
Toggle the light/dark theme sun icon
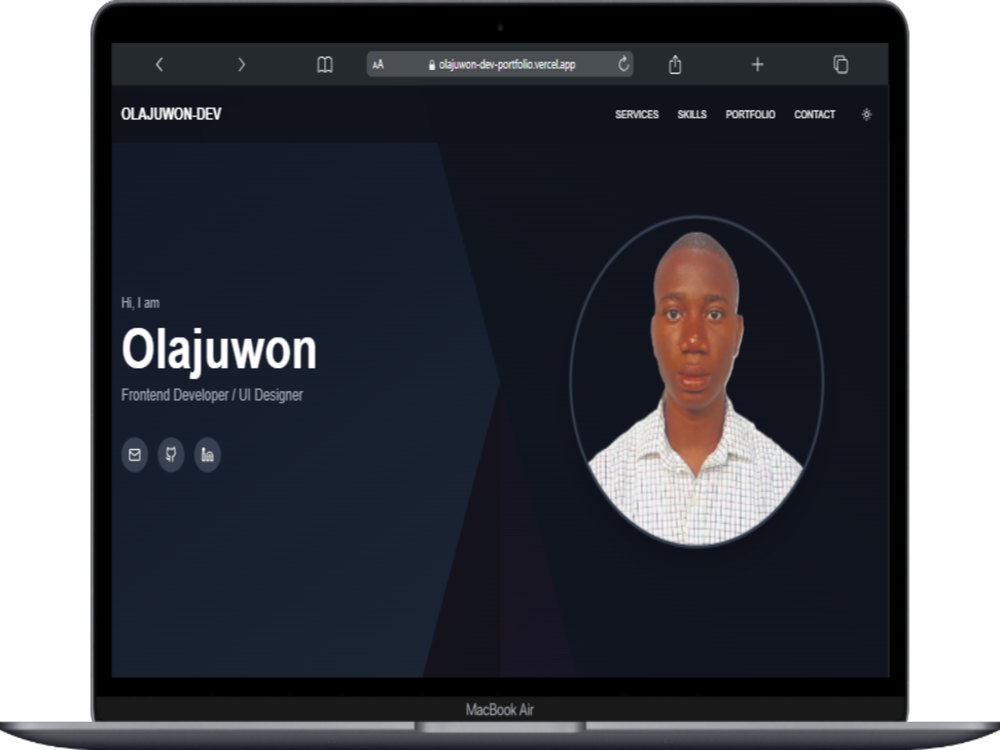(x=866, y=115)
